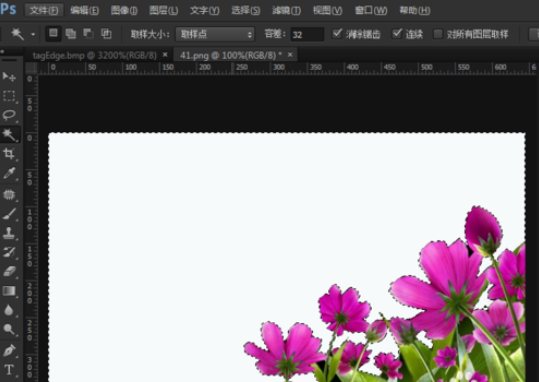Select the Pen tool

coord(9,351)
